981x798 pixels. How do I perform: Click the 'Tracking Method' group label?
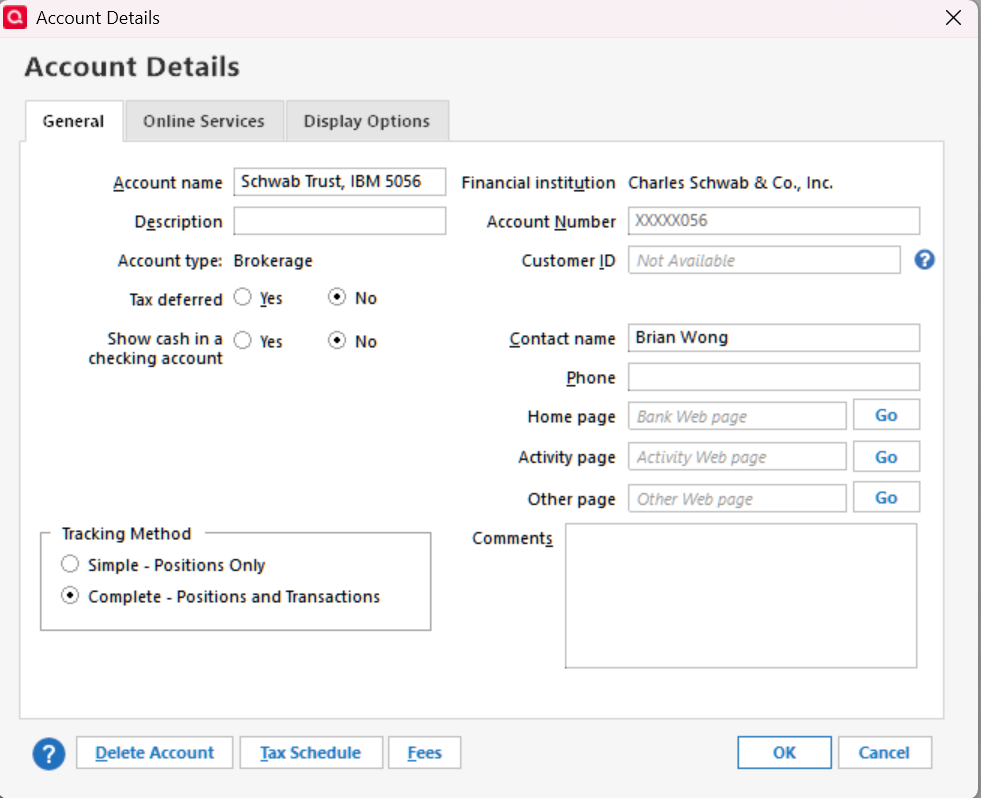tap(126, 533)
